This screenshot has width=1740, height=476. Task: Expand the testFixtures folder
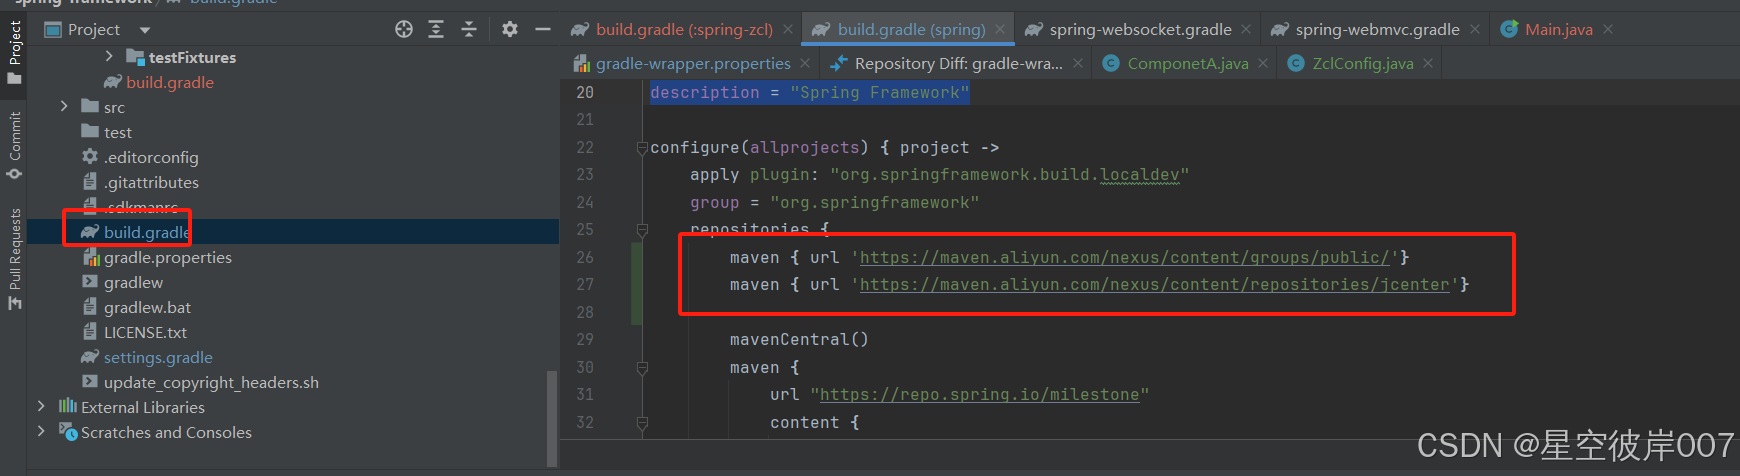click(109, 57)
